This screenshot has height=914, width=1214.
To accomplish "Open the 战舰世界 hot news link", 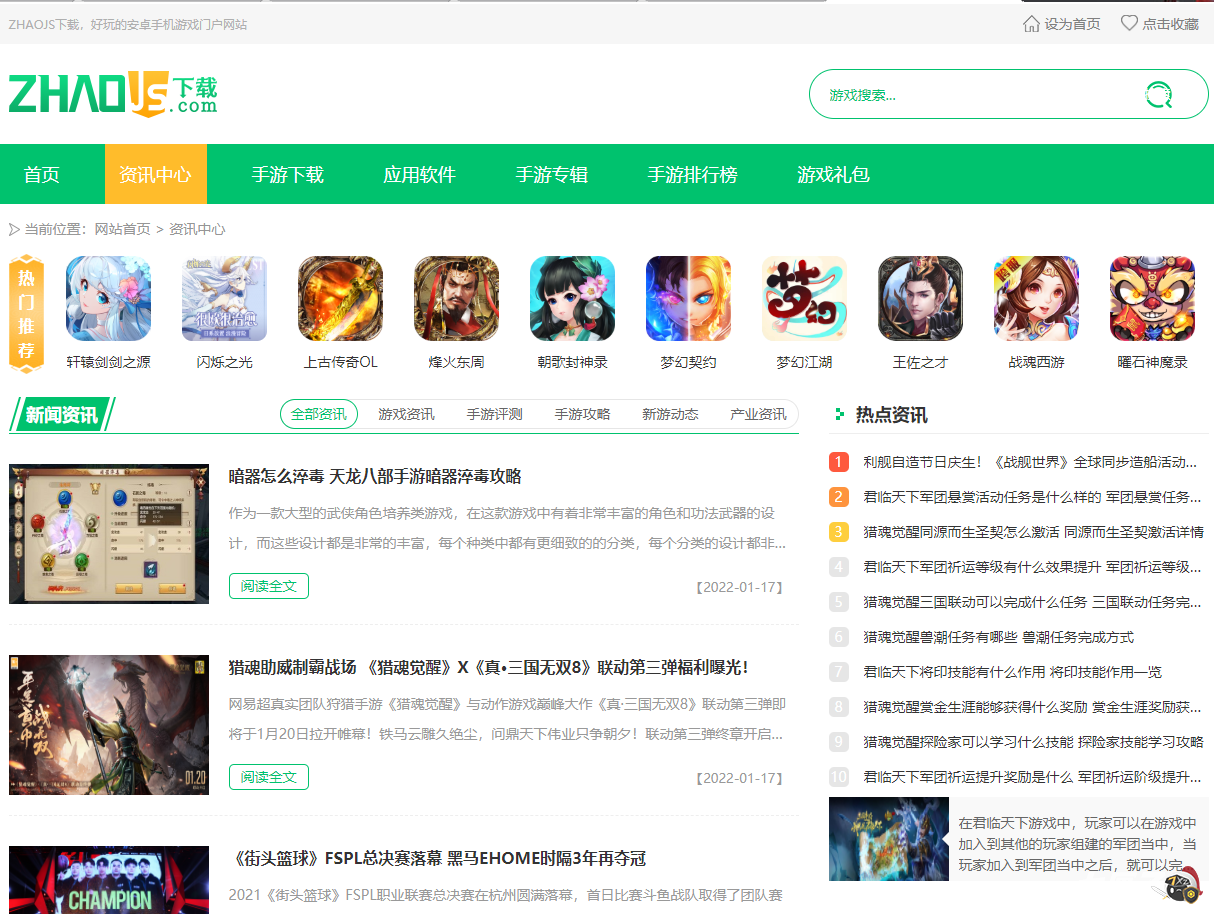I will 1030,462.
